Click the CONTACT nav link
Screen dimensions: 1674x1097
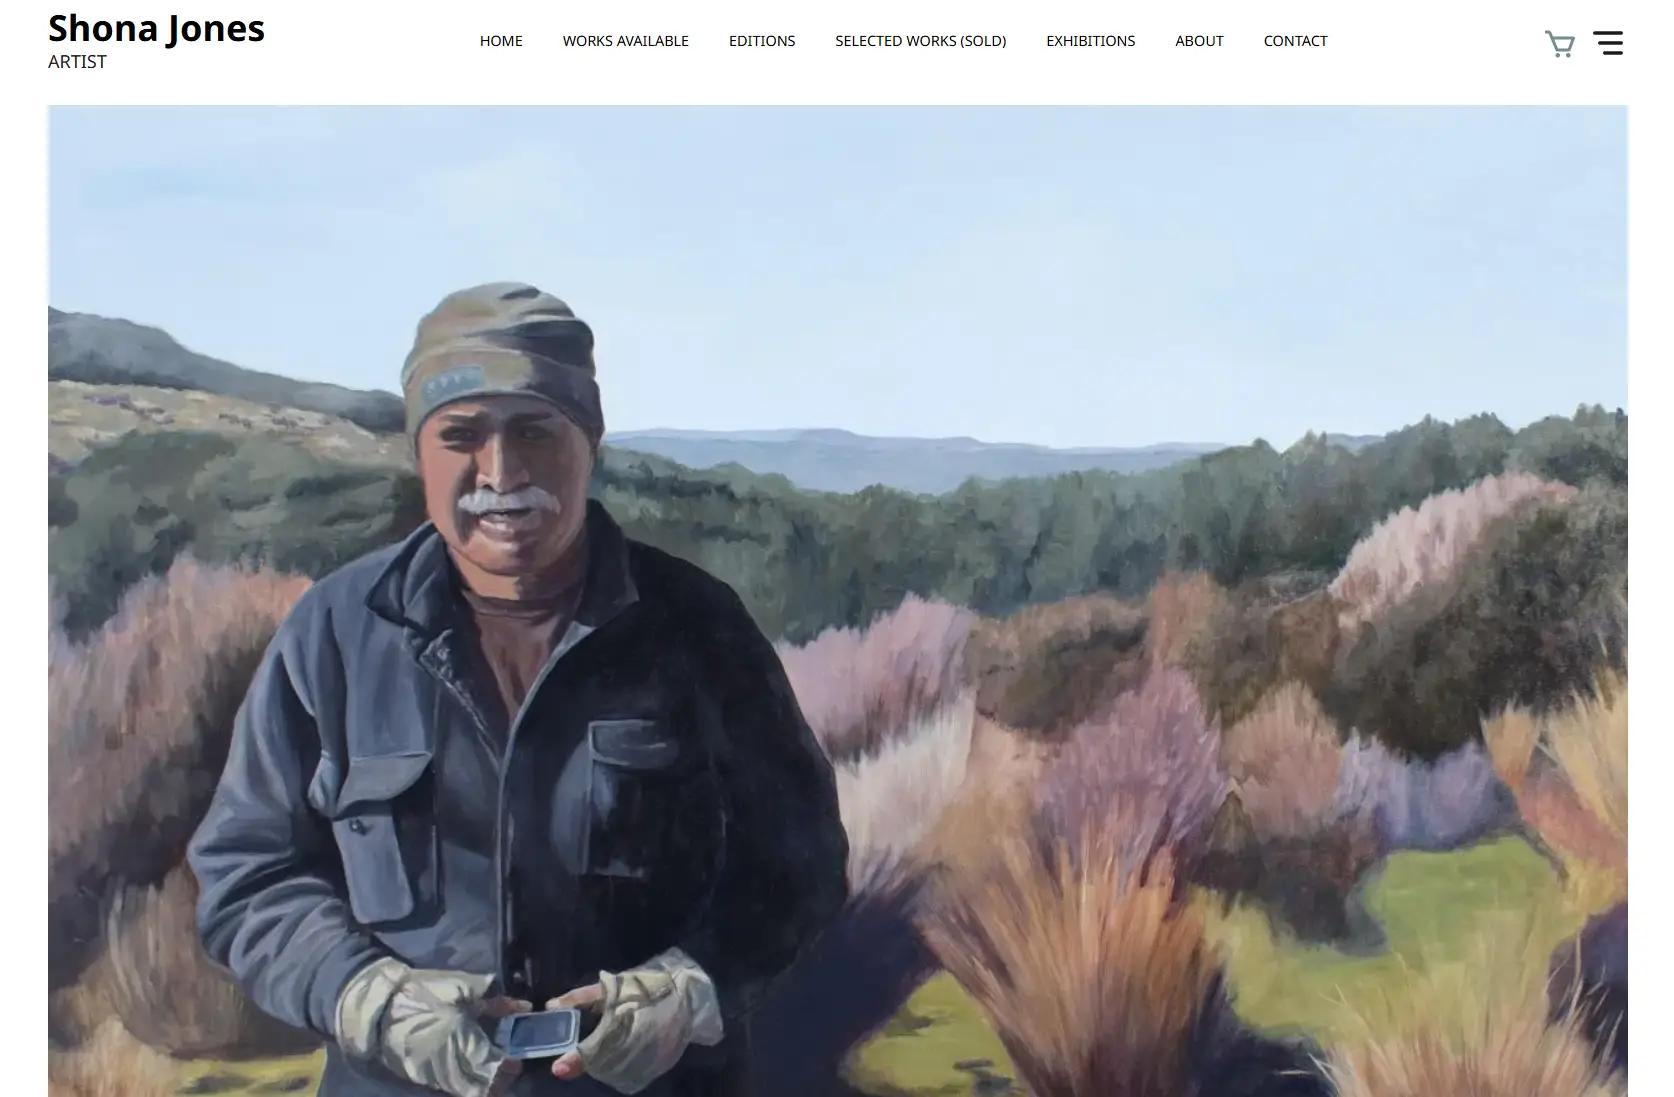[1295, 41]
